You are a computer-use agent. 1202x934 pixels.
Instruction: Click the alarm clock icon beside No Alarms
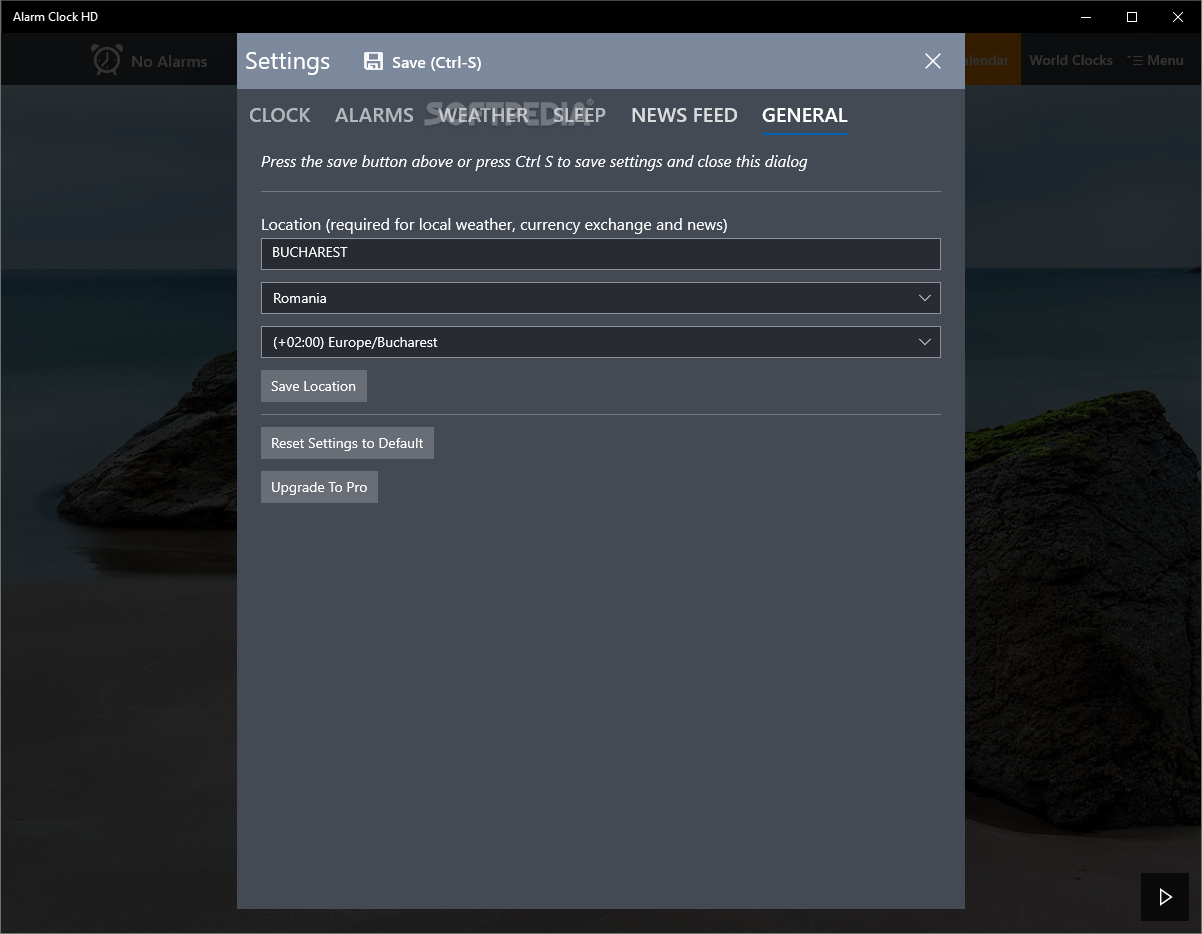point(103,61)
